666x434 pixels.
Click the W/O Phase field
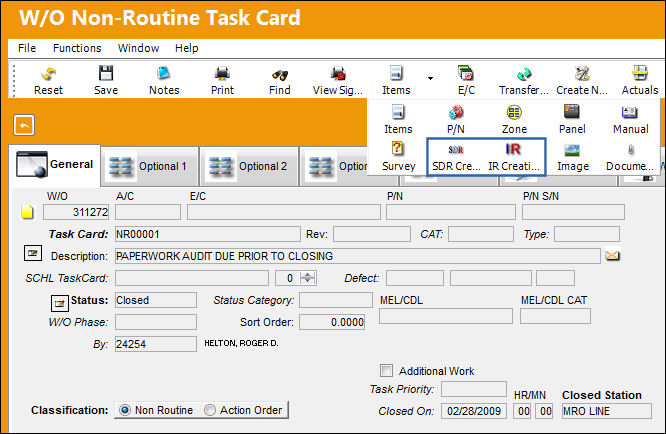click(x=155, y=322)
